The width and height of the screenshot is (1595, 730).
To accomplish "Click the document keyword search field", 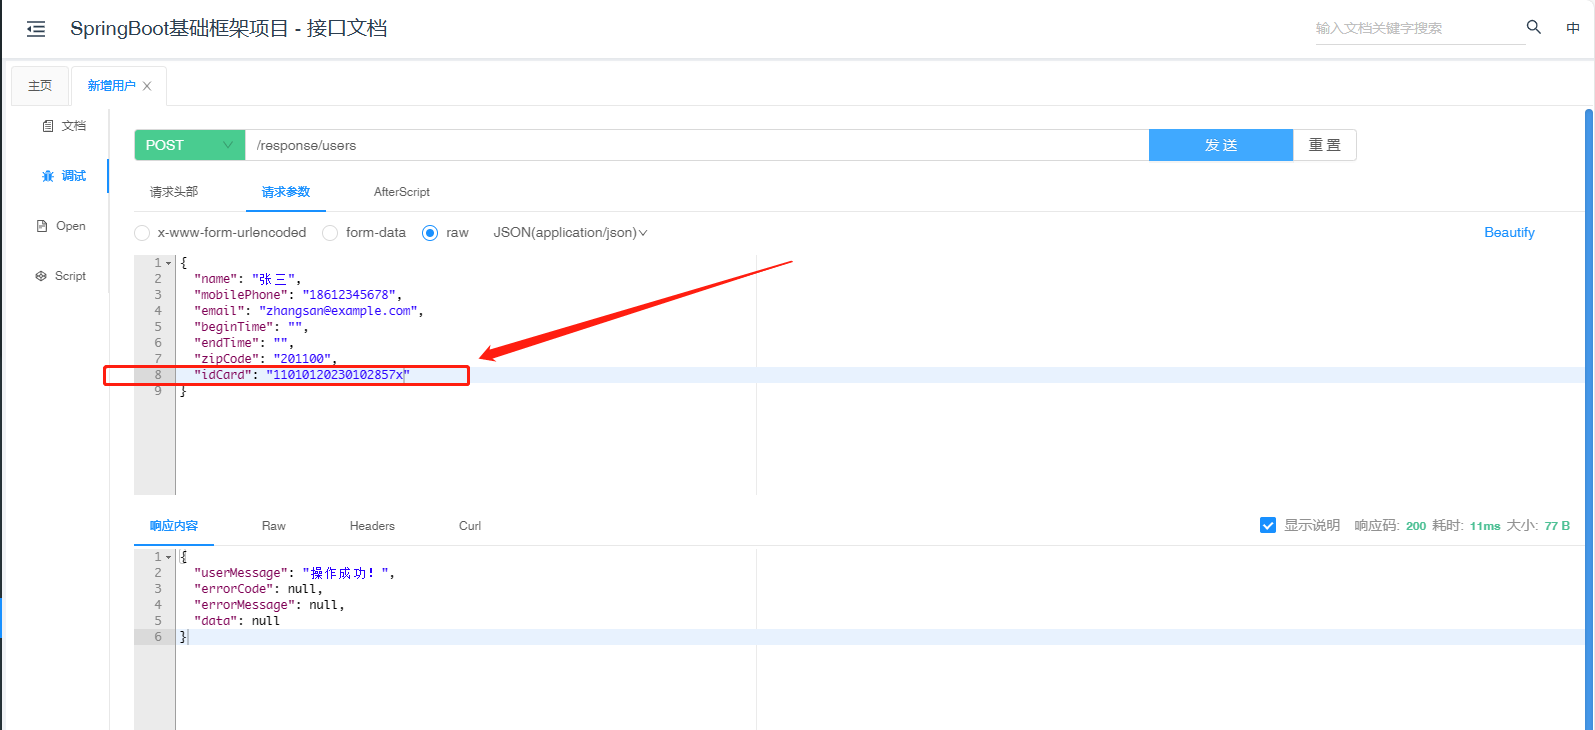I will click(x=1420, y=29).
